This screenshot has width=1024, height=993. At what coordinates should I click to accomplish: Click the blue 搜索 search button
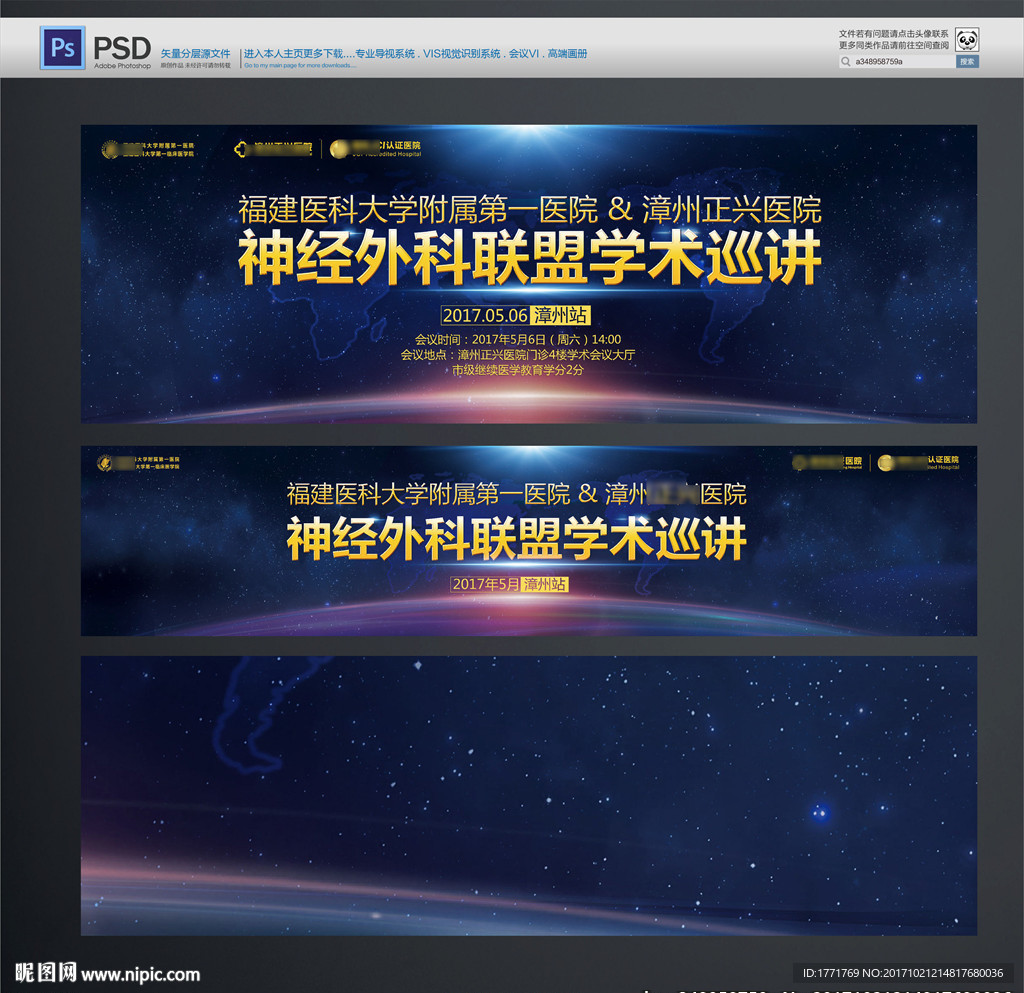(x=967, y=61)
